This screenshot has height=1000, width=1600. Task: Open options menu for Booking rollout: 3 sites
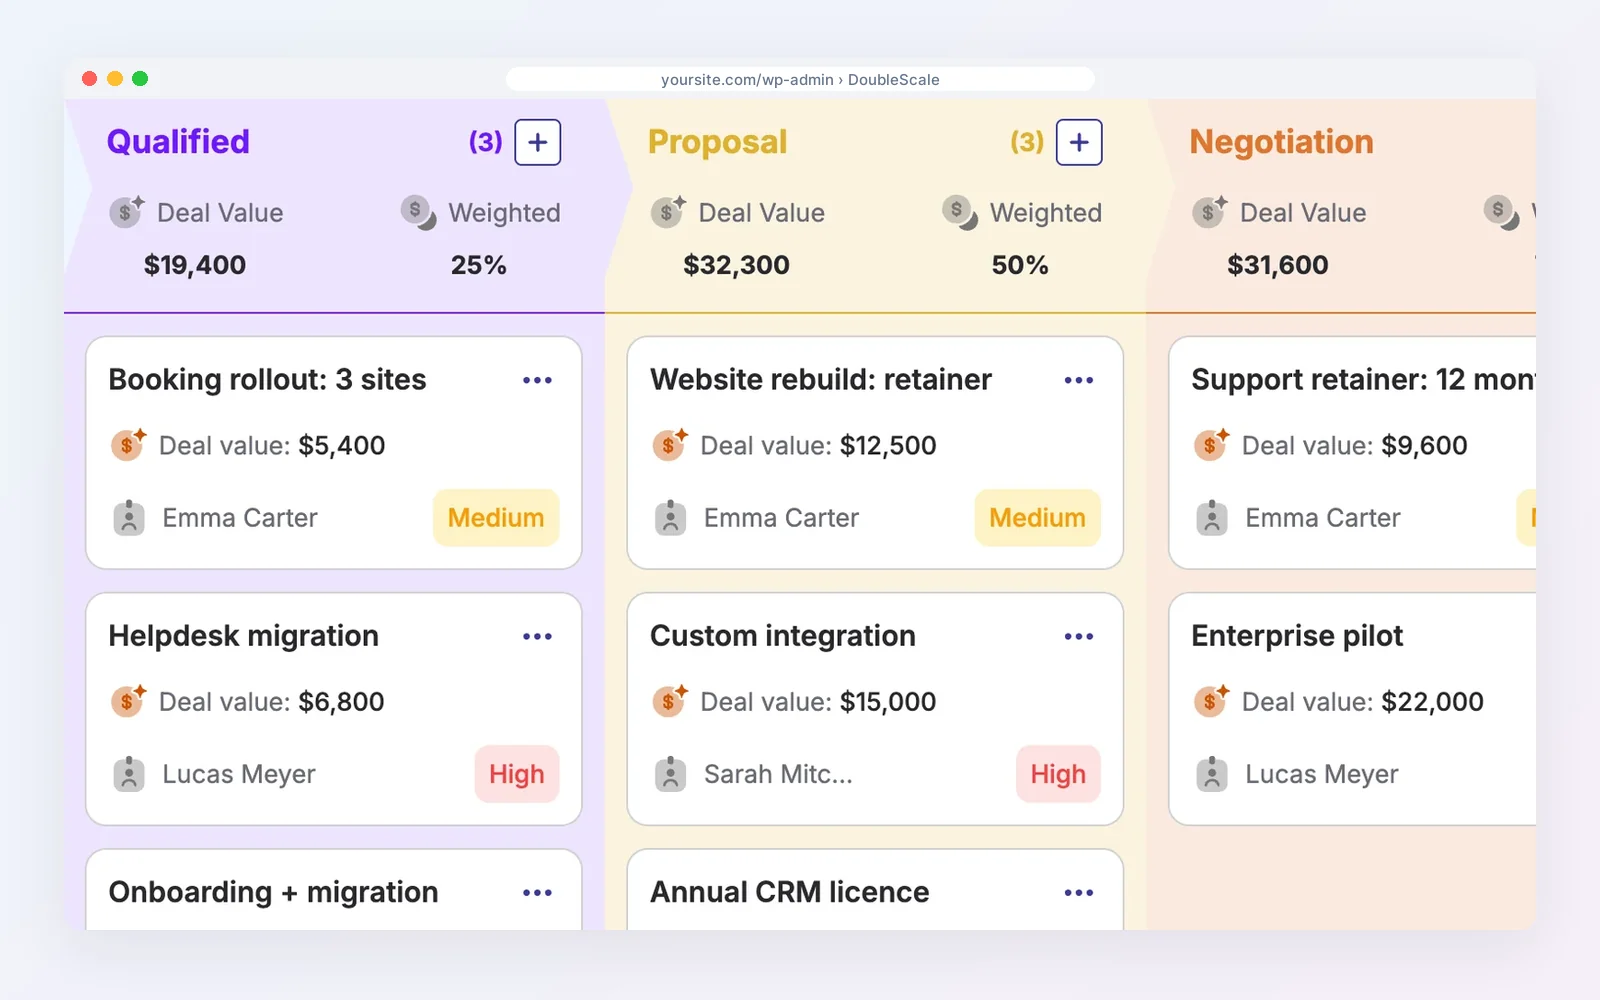[x=537, y=380]
